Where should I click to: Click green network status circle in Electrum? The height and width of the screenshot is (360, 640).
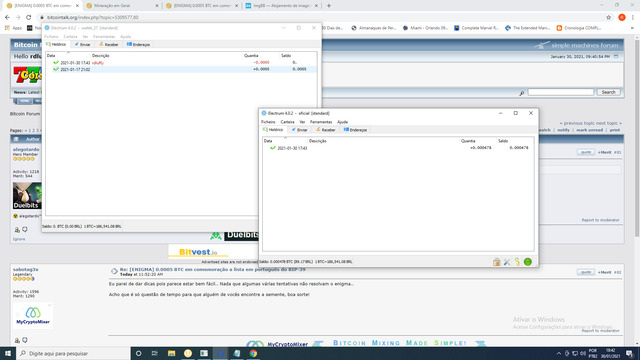pyautogui.click(x=528, y=262)
